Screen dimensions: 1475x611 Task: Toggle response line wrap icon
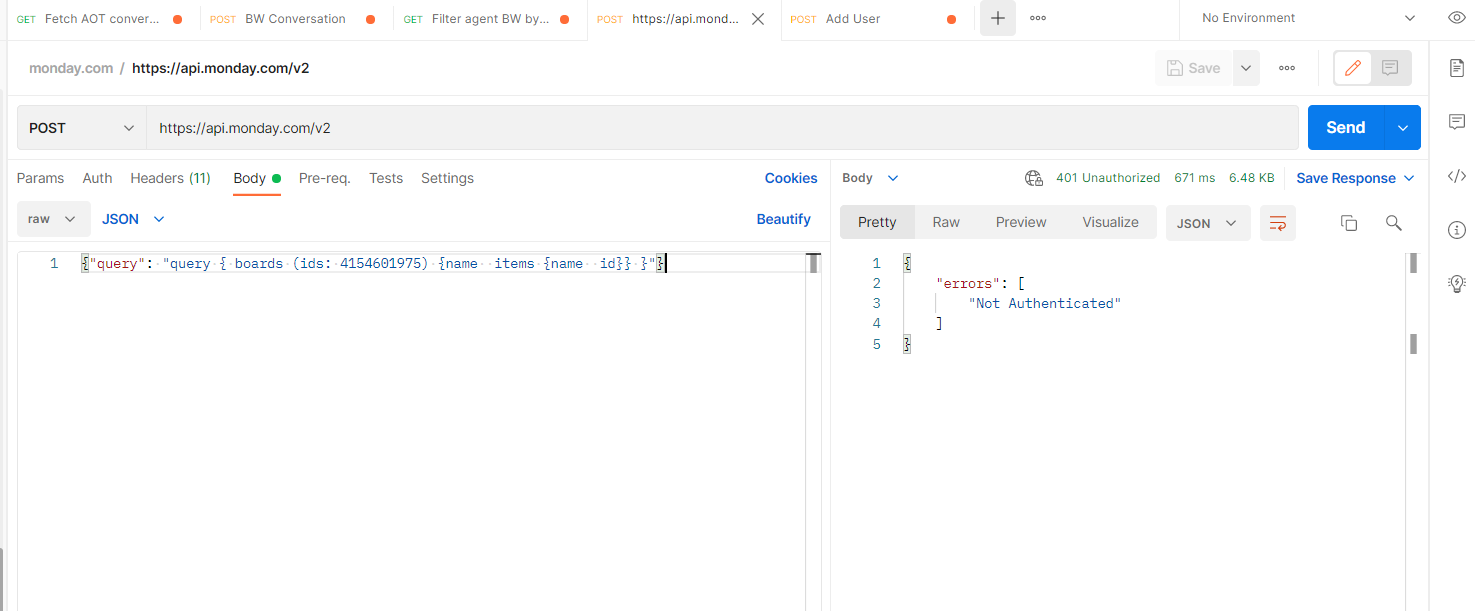(1278, 223)
